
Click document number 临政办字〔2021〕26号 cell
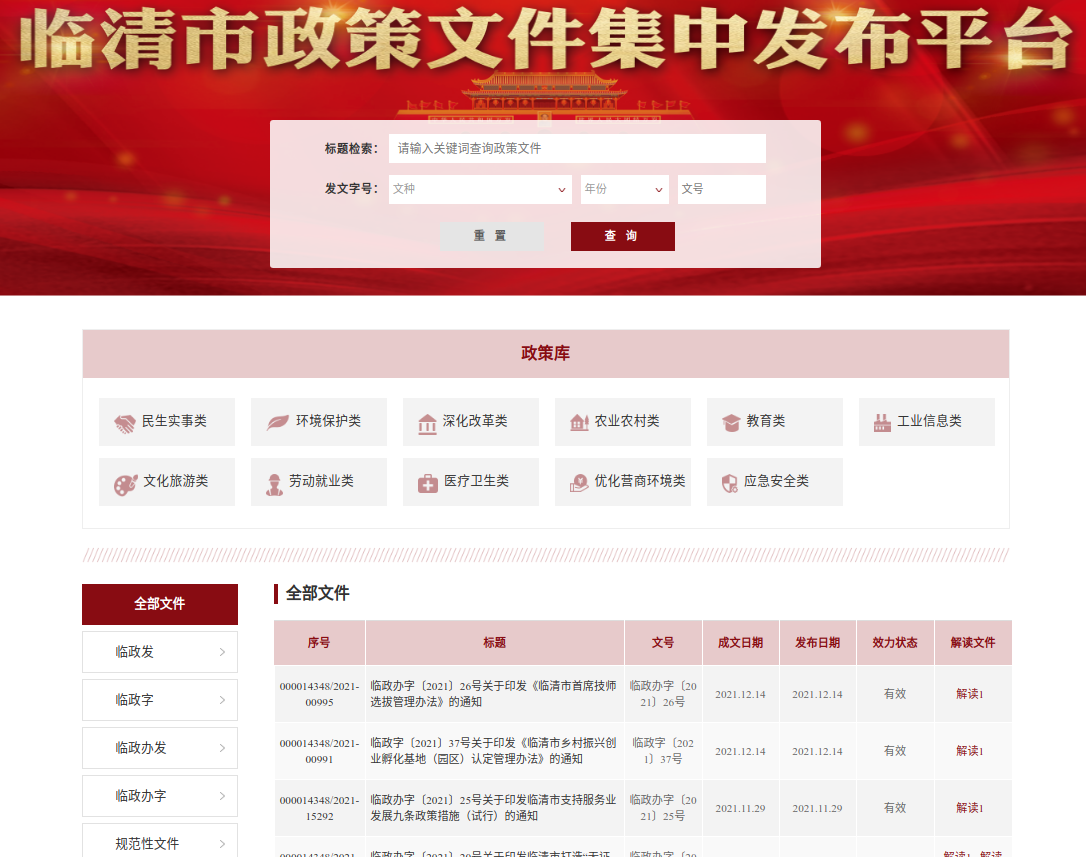(663, 694)
